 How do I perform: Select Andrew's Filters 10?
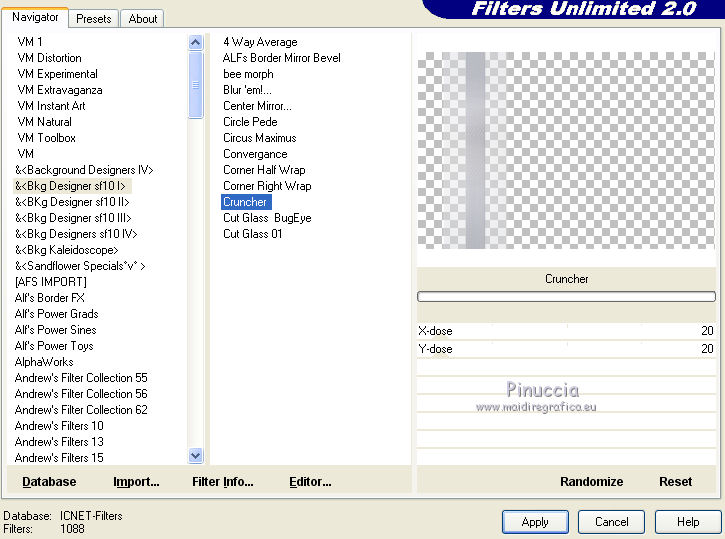59,426
